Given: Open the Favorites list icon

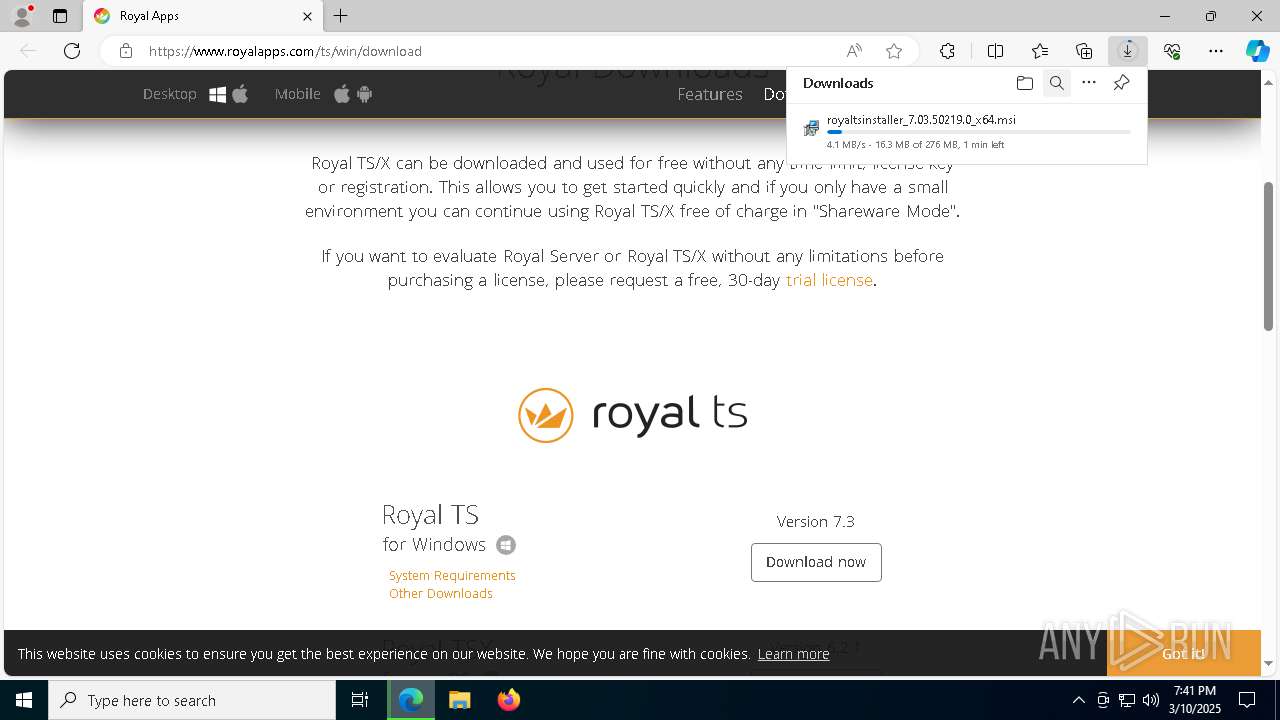Looking at the screenshot, I should [x=1040, y=51].
